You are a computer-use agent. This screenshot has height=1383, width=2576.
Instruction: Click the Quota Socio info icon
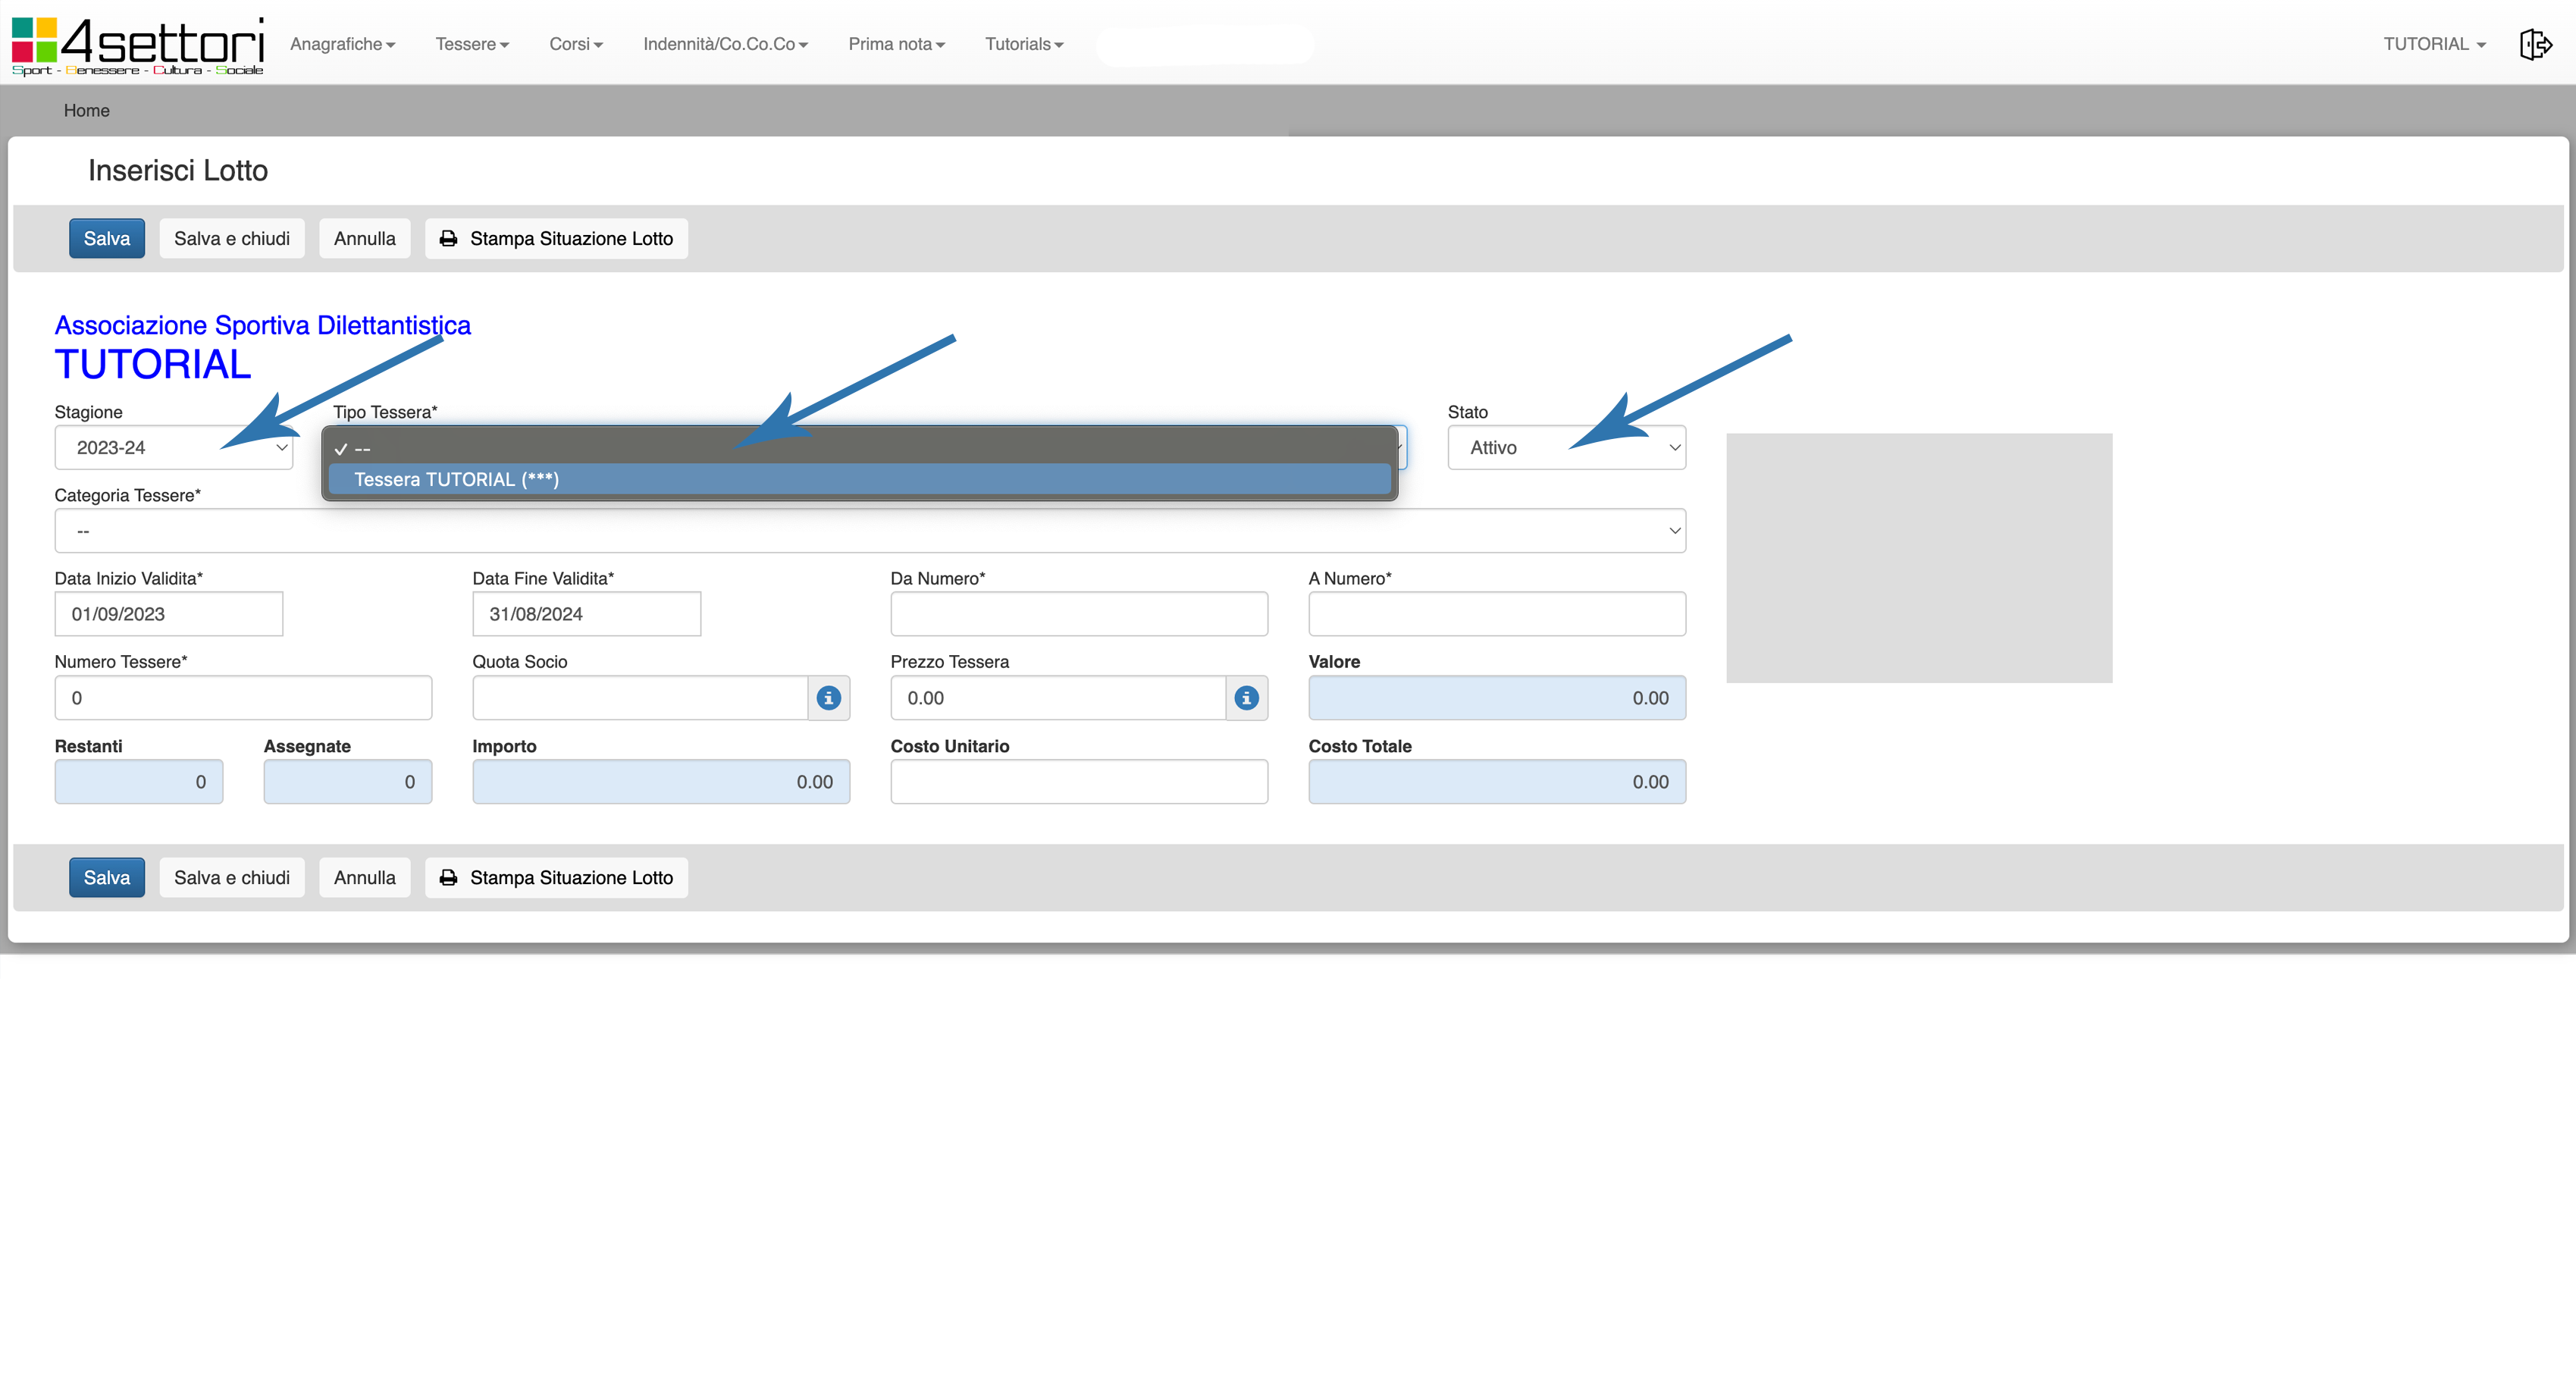(828, 698)
